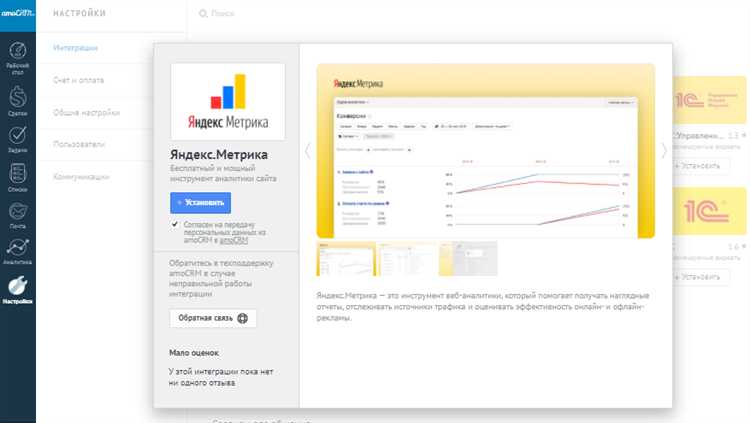Toggle the personal data consent checkbox
750x423 pixels.
(x=175, y=225)
